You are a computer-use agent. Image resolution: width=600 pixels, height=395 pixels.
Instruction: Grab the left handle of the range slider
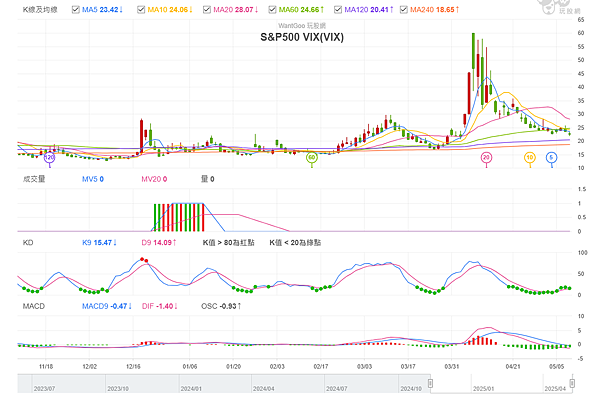coord(430,383)
